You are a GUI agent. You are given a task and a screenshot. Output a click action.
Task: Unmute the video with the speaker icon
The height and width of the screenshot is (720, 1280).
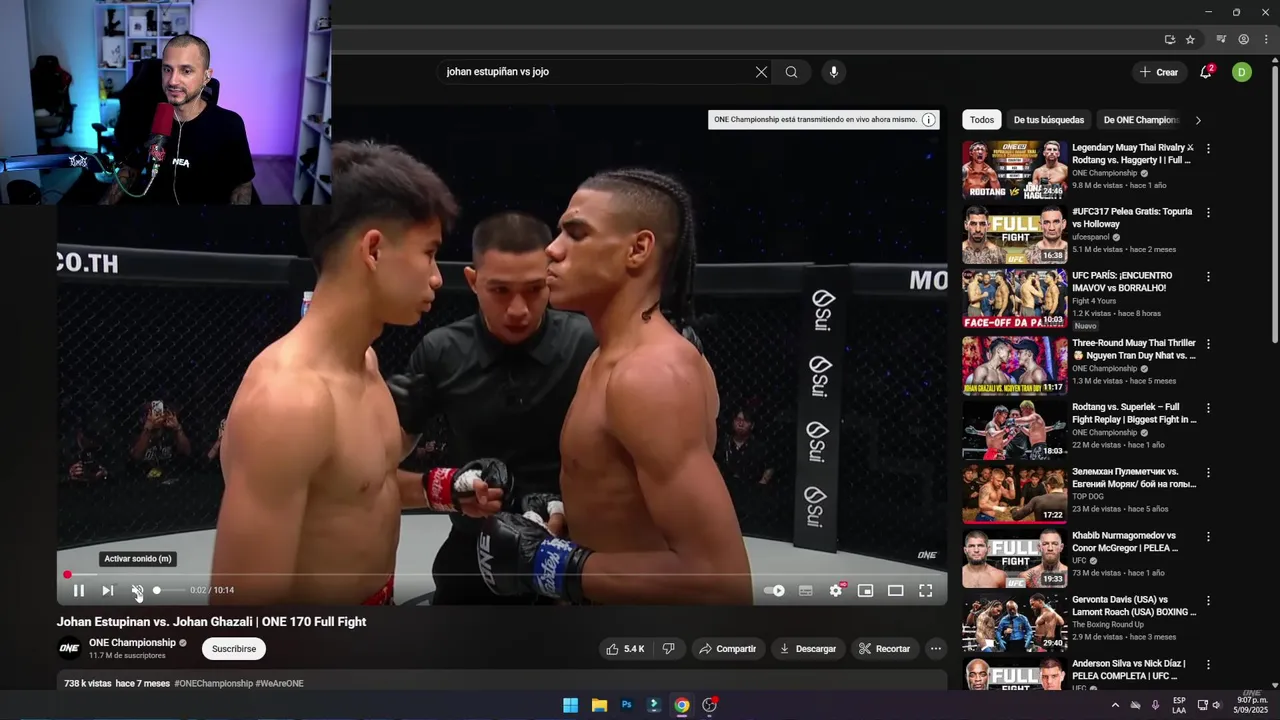(137, 590)
